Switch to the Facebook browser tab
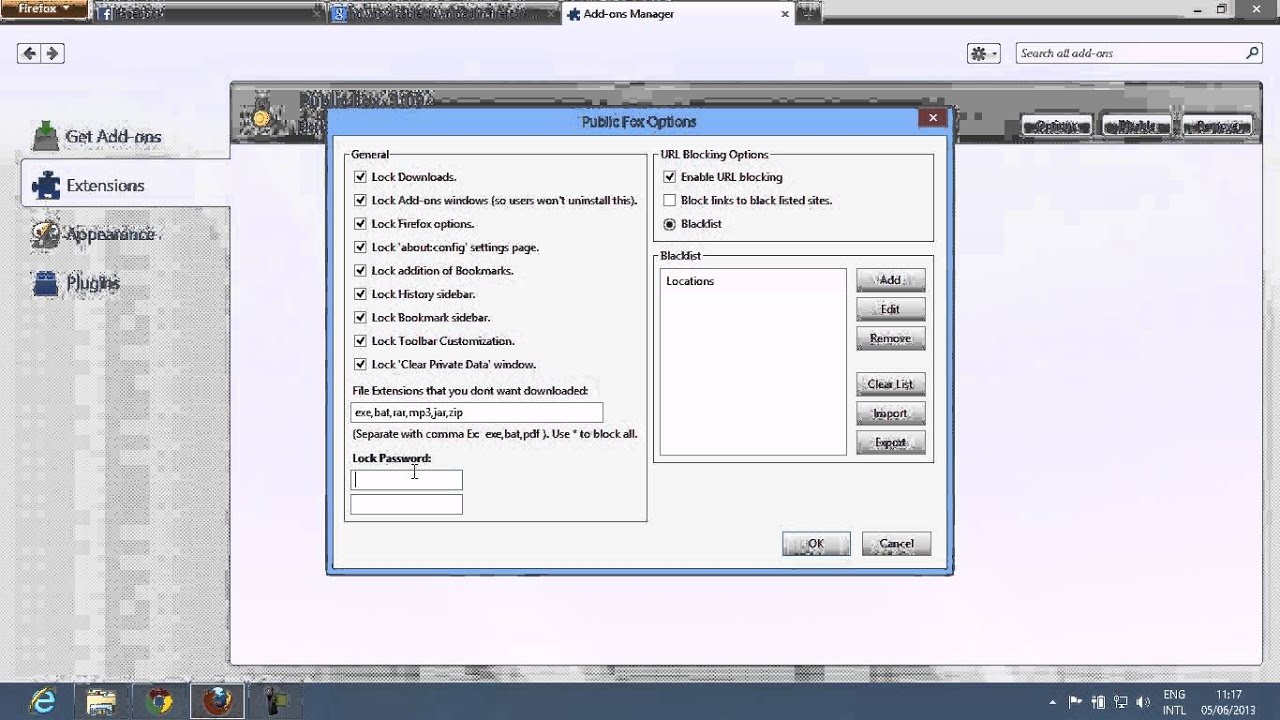Screen dimensions: 1280x720 point(208,14)
